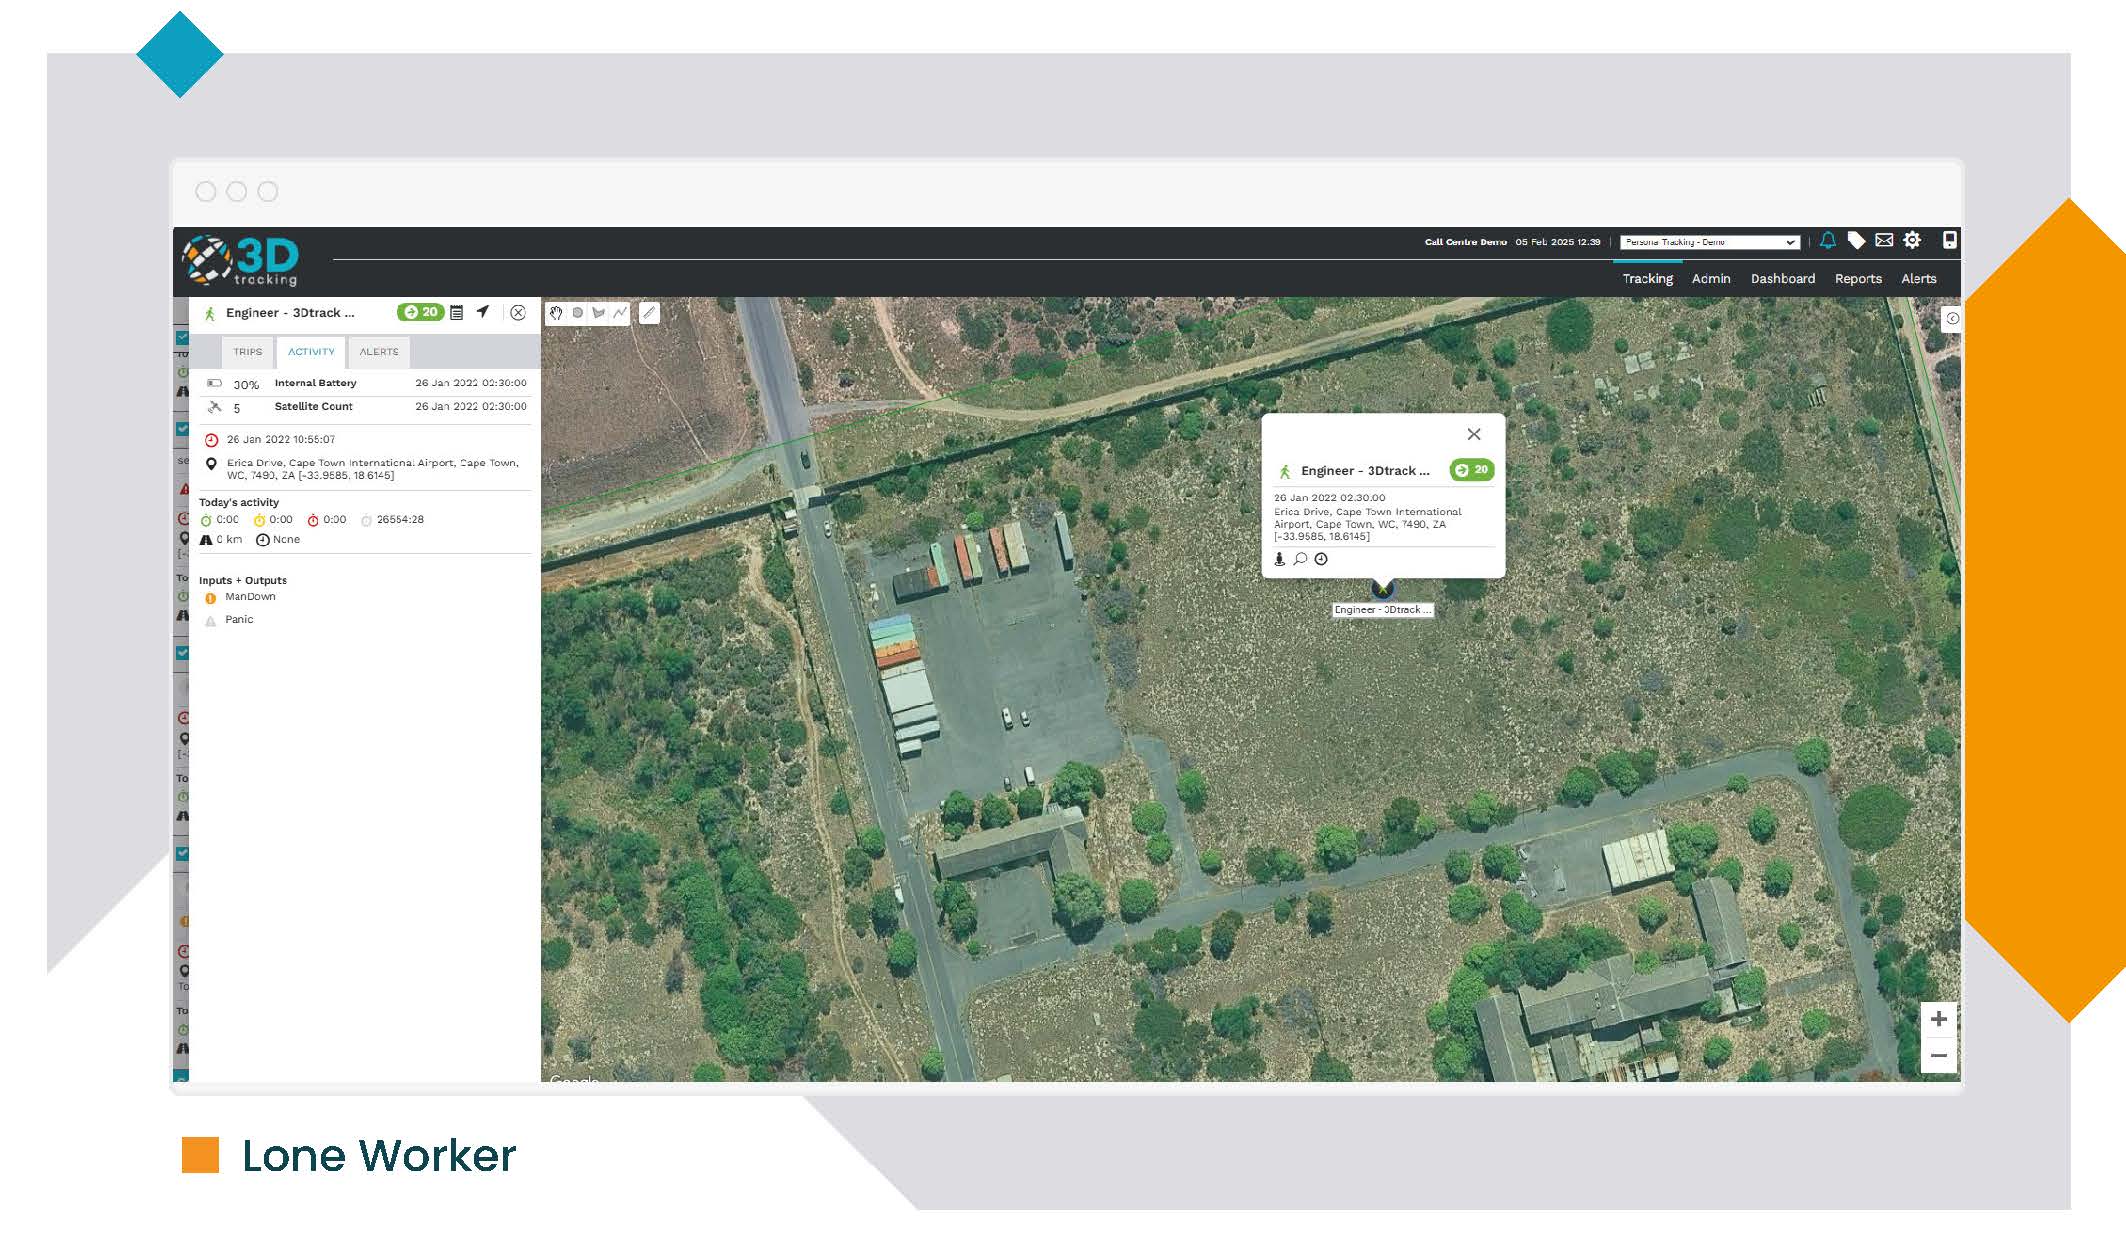The height and width of the screenshot is (1260, 2126).
Task: Open the Dashboard menu
Action: 1782,279
